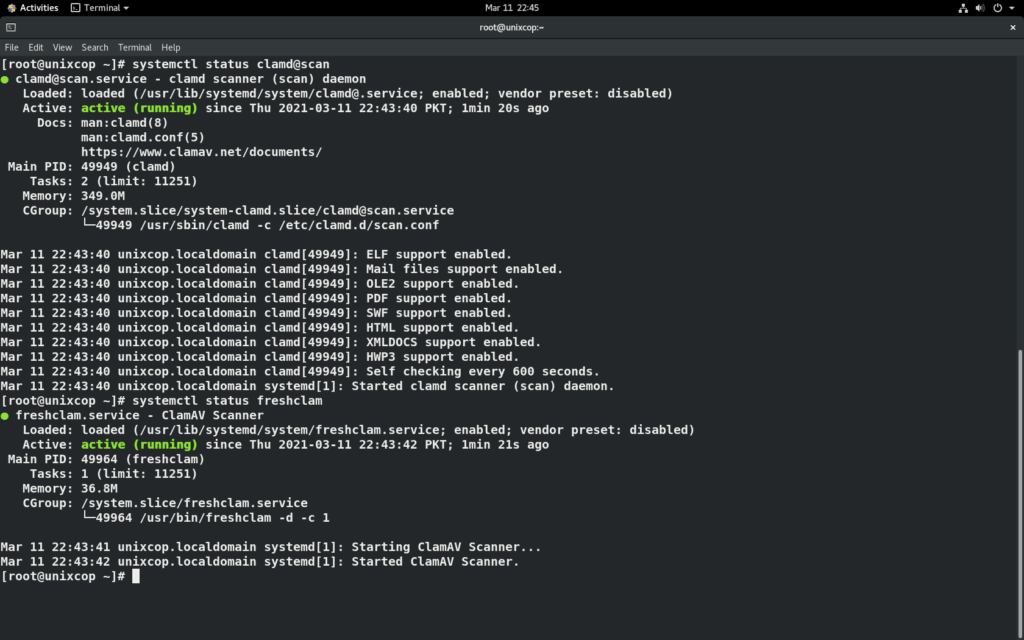Viewport: 1024px width, 640px height.
Task: Click the Memory 36.8M value
Action: point(99,488)
